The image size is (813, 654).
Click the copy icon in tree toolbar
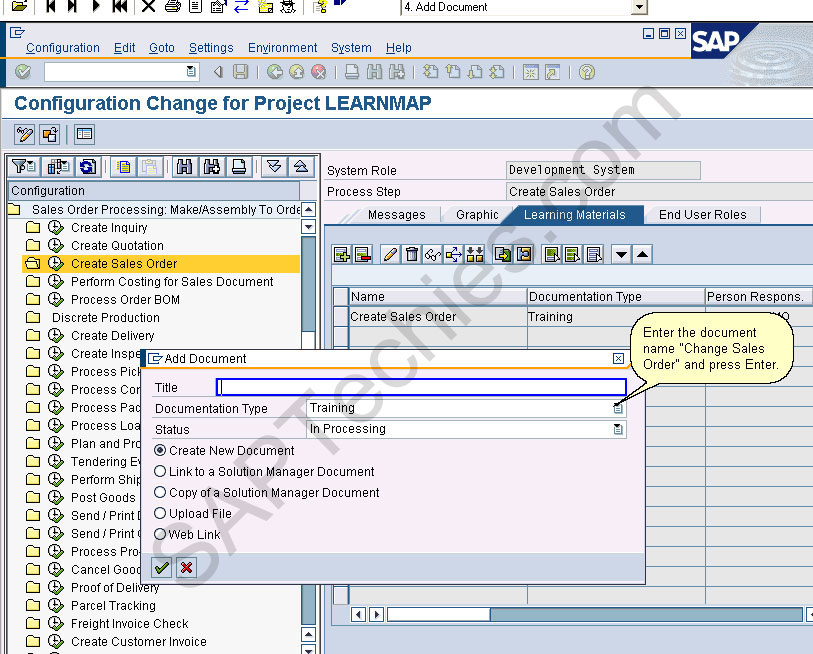123,167
